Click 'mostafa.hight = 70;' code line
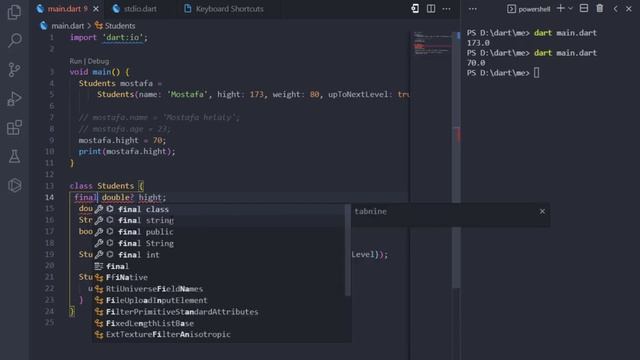The image size is (640, 360). 122,140
